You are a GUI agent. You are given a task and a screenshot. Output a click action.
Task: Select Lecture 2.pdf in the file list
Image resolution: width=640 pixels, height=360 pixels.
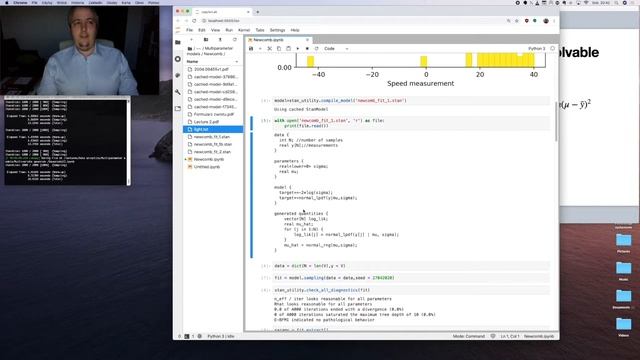pyautogui.click(x=213, y=122)
